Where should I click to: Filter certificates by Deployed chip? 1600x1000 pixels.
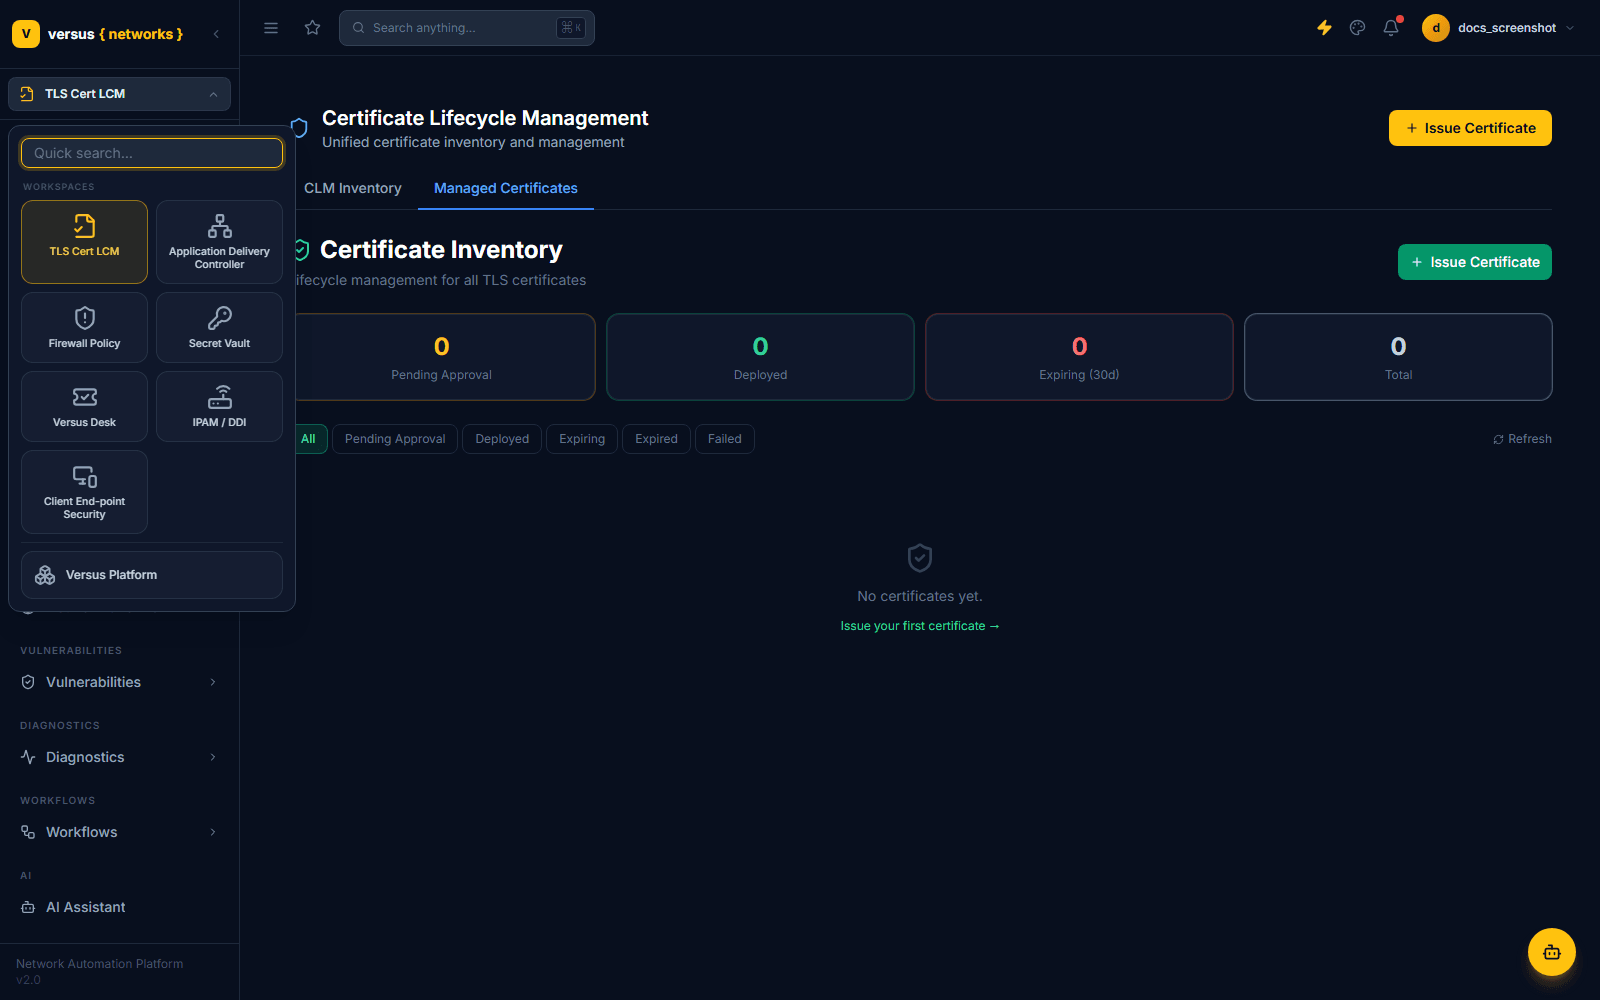click(502, 439)
